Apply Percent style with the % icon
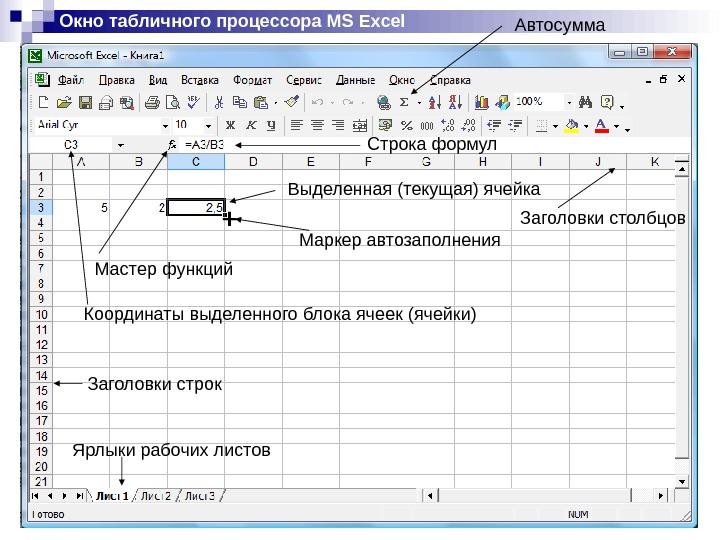 click(x=406, y=125)
